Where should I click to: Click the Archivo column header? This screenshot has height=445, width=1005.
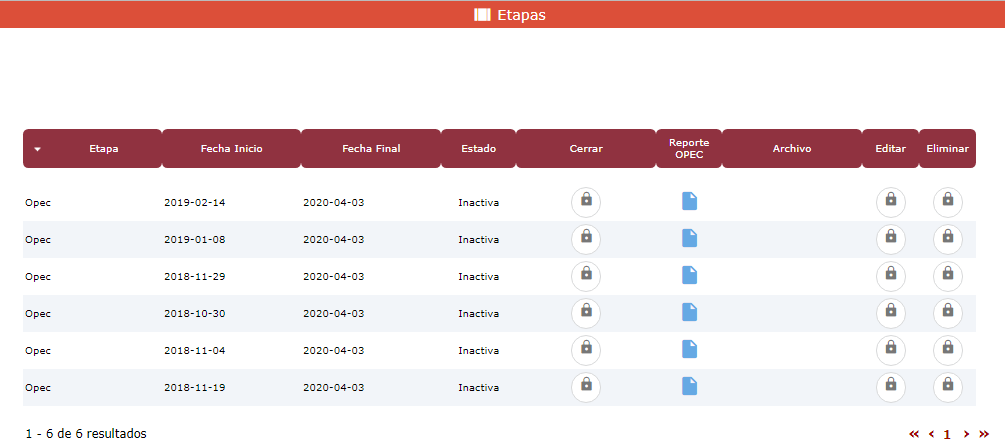coord(791,149)
